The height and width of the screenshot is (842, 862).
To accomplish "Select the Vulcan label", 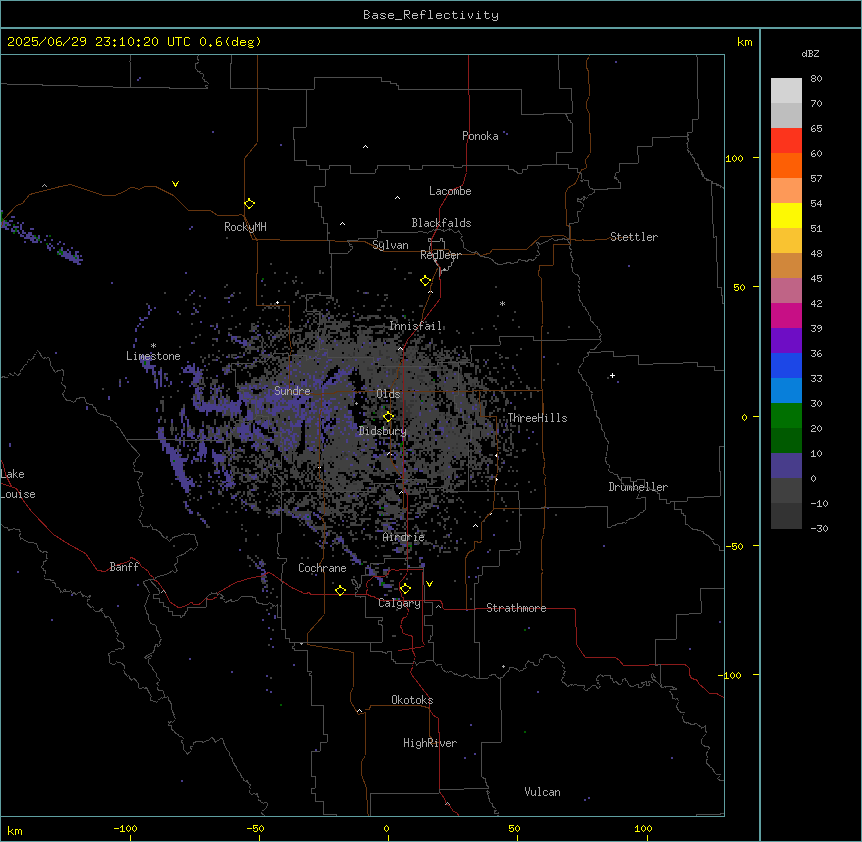I will tap(543, 792).
